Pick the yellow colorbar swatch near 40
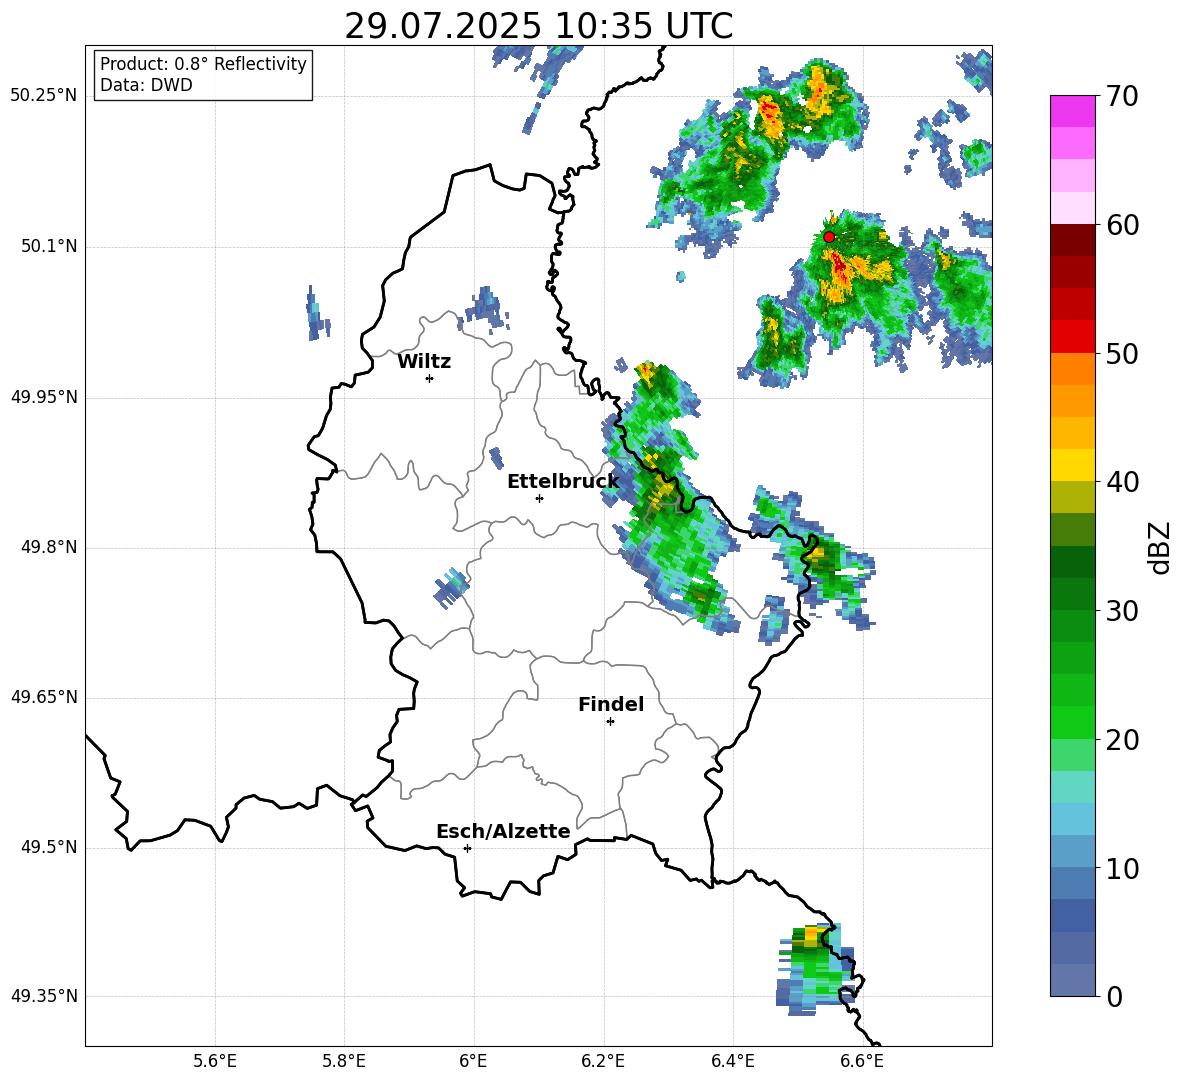The height and width of the screenshot is (1081, 1184). coord(1073,465)
